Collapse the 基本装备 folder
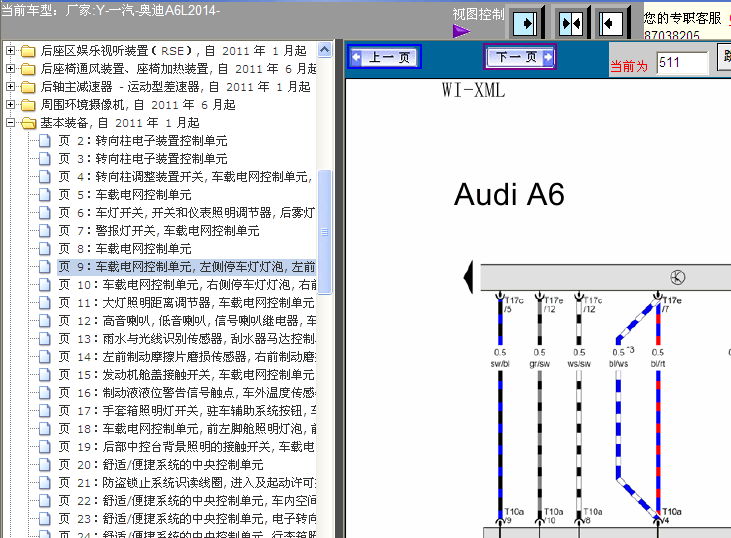731x538 pixels. 10,123
